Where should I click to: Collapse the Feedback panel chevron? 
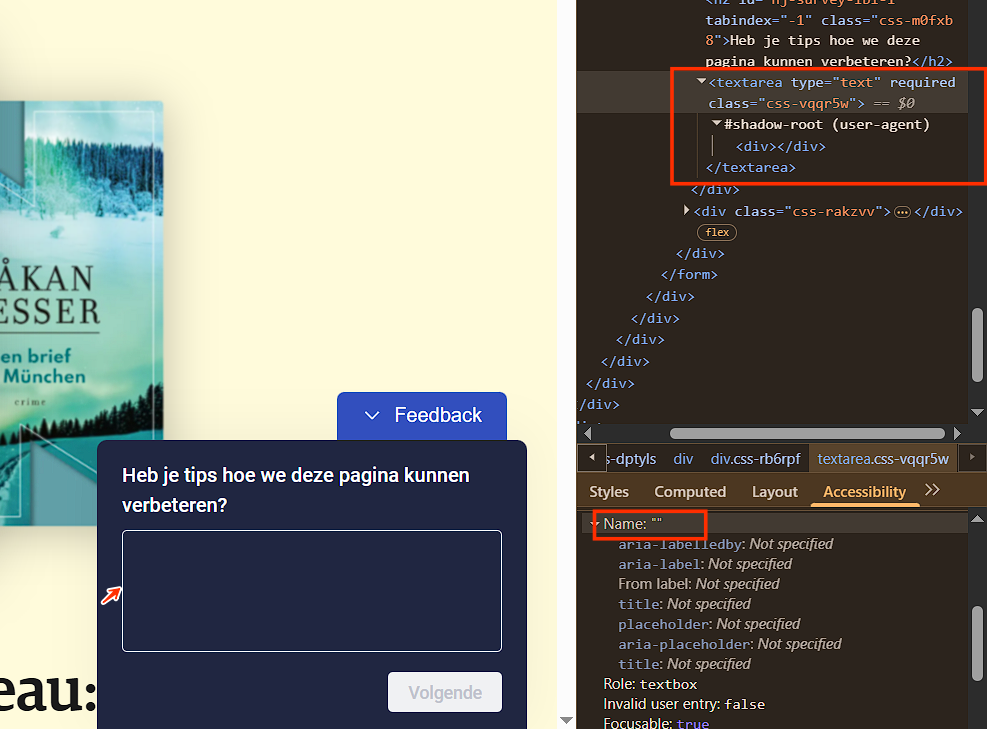click(372, 416)
